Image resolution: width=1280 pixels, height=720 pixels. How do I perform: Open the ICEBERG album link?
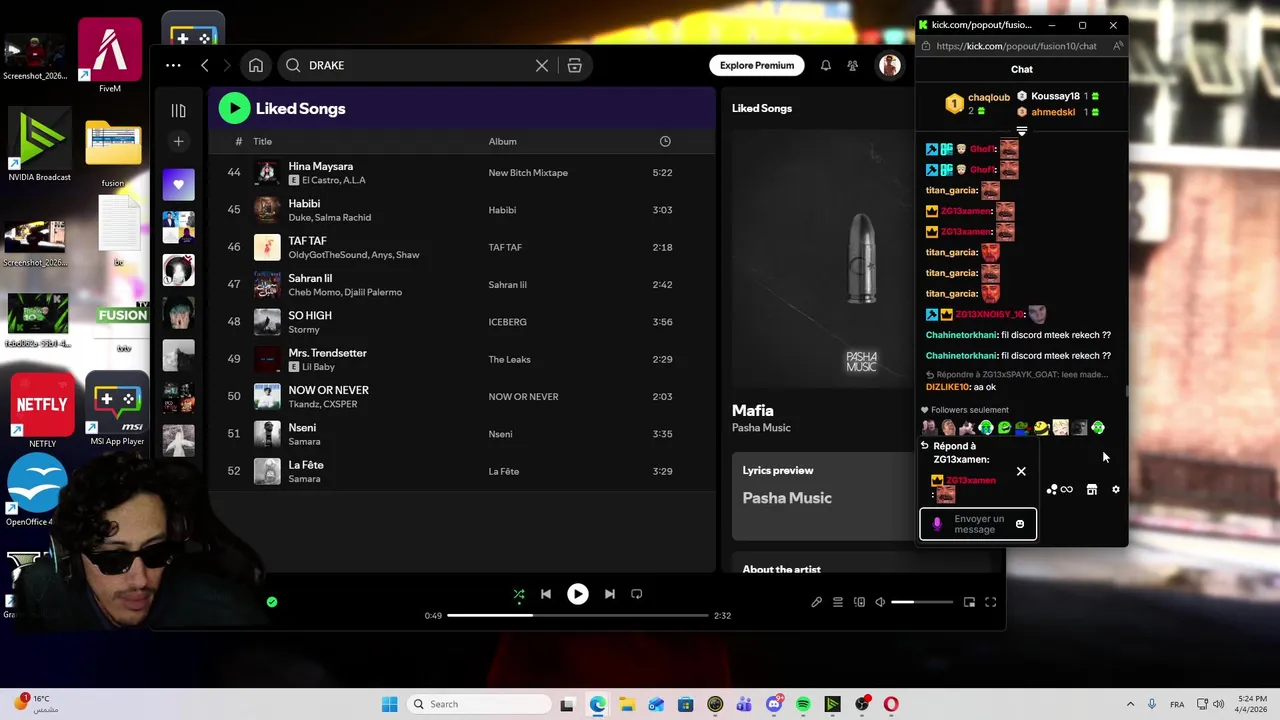coord(507,322)
